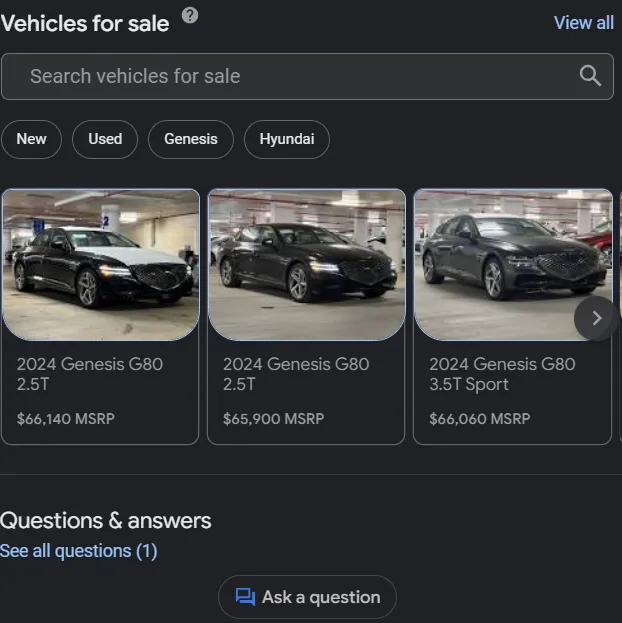This screenshot has height=623, width=622.
Task: Click the $66,060 MSRP price
Action: tap(480, 419)
